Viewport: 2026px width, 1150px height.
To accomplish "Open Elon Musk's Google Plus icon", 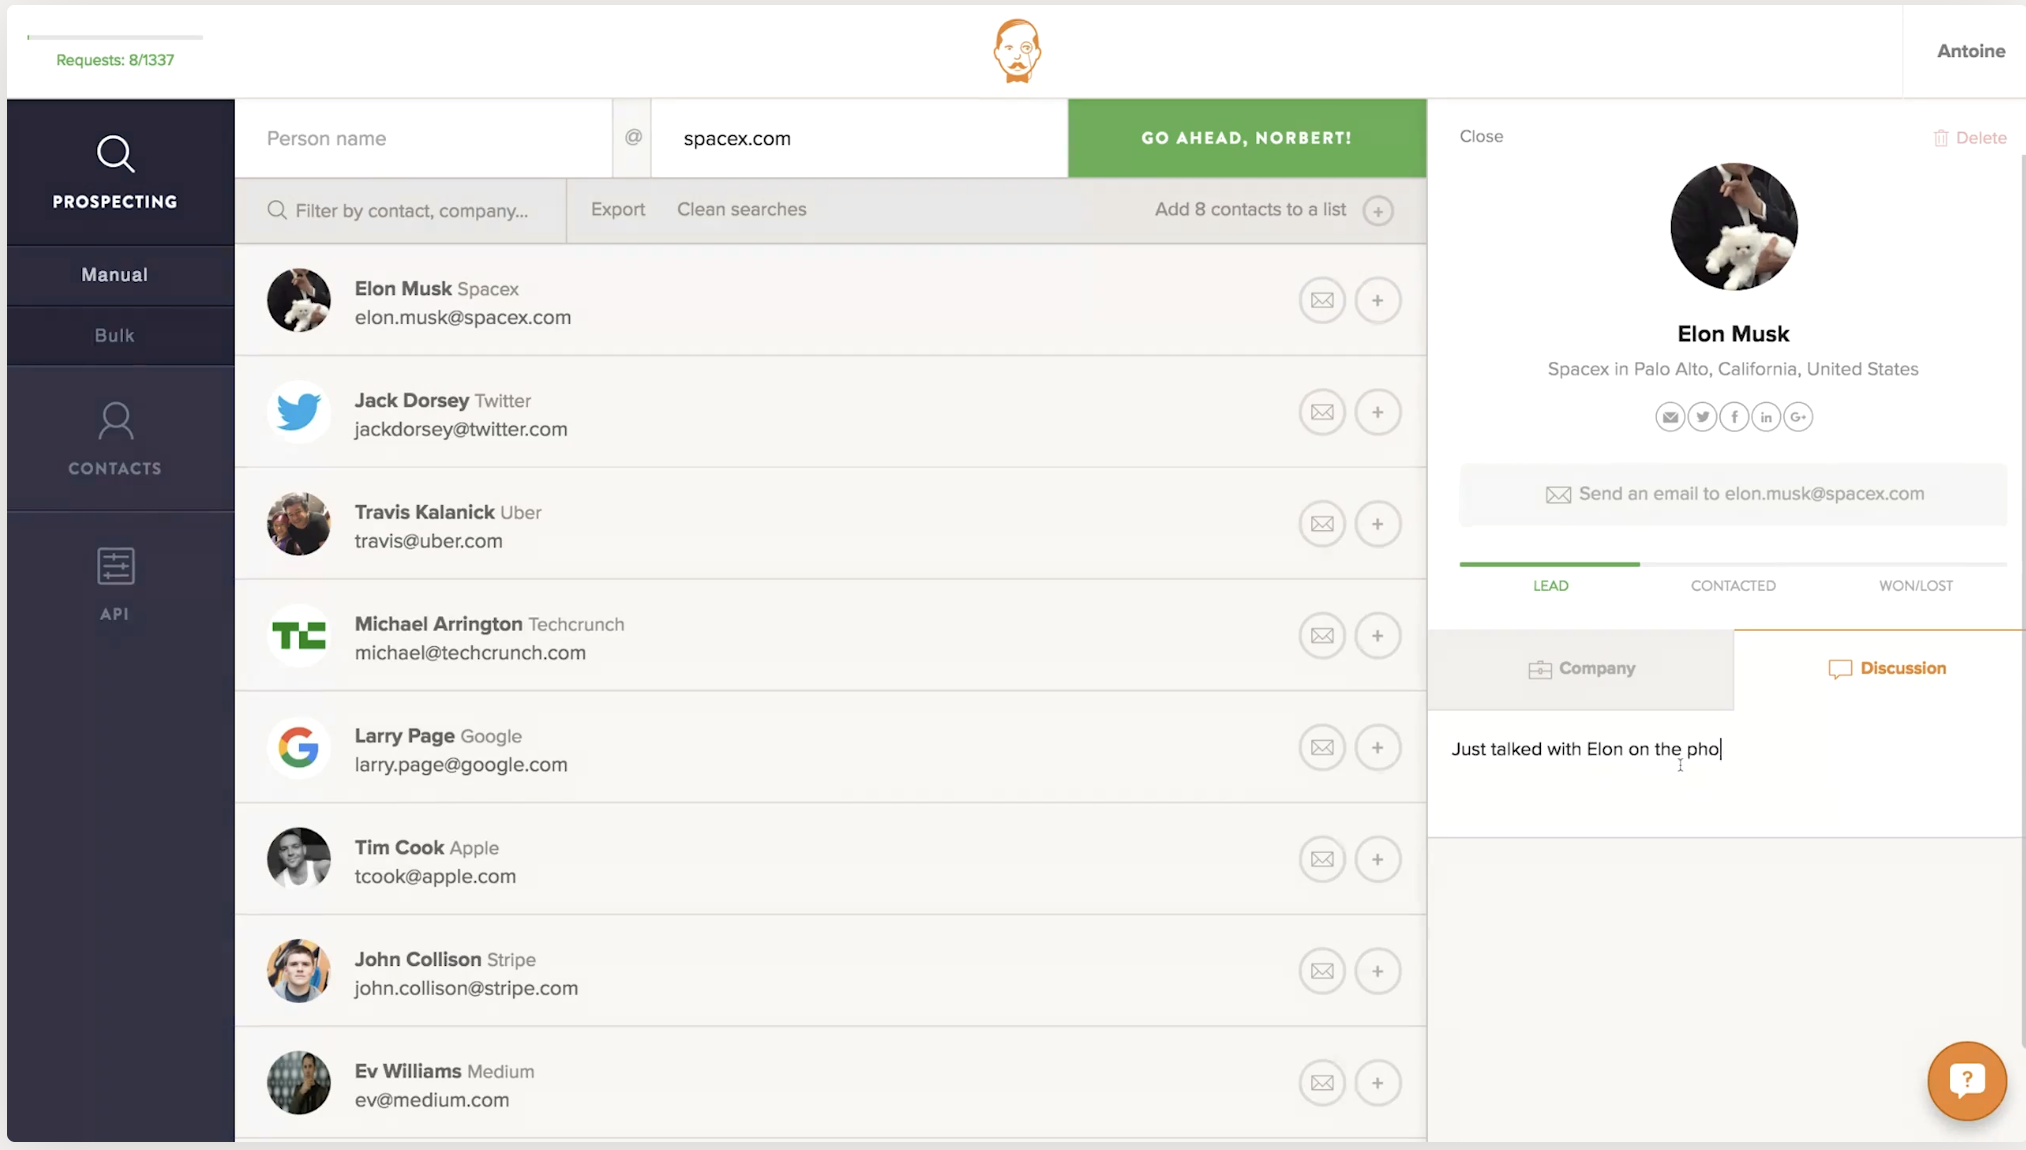I will (1798, 417).
